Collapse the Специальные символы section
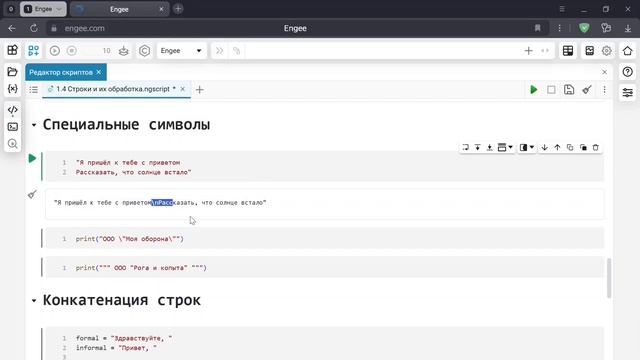This screenshot has width=640, height=360. (34, 125)
